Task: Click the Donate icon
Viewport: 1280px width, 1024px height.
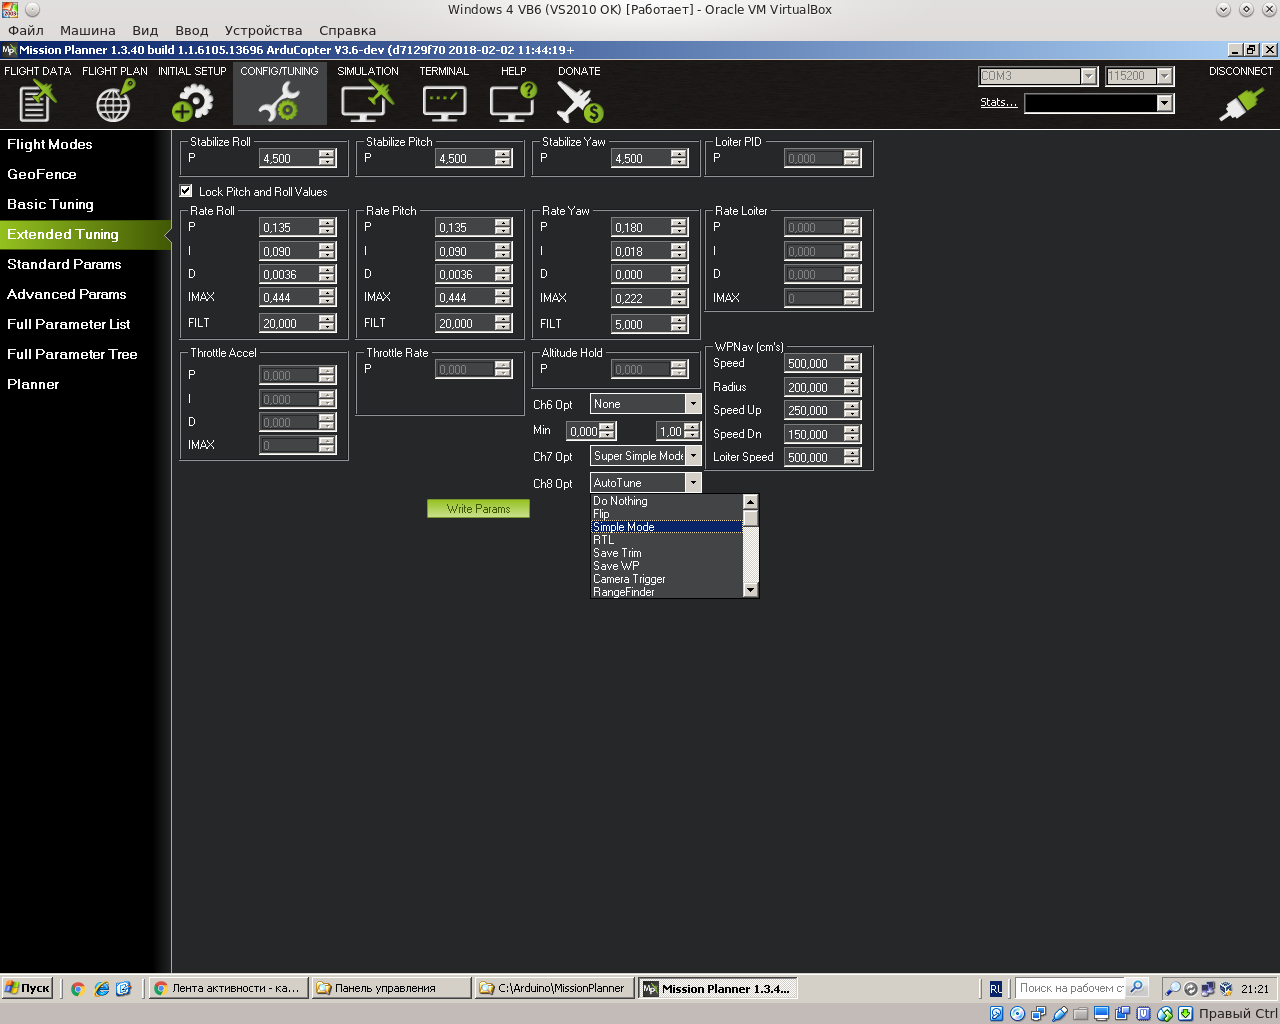Action: coord(579,100)
